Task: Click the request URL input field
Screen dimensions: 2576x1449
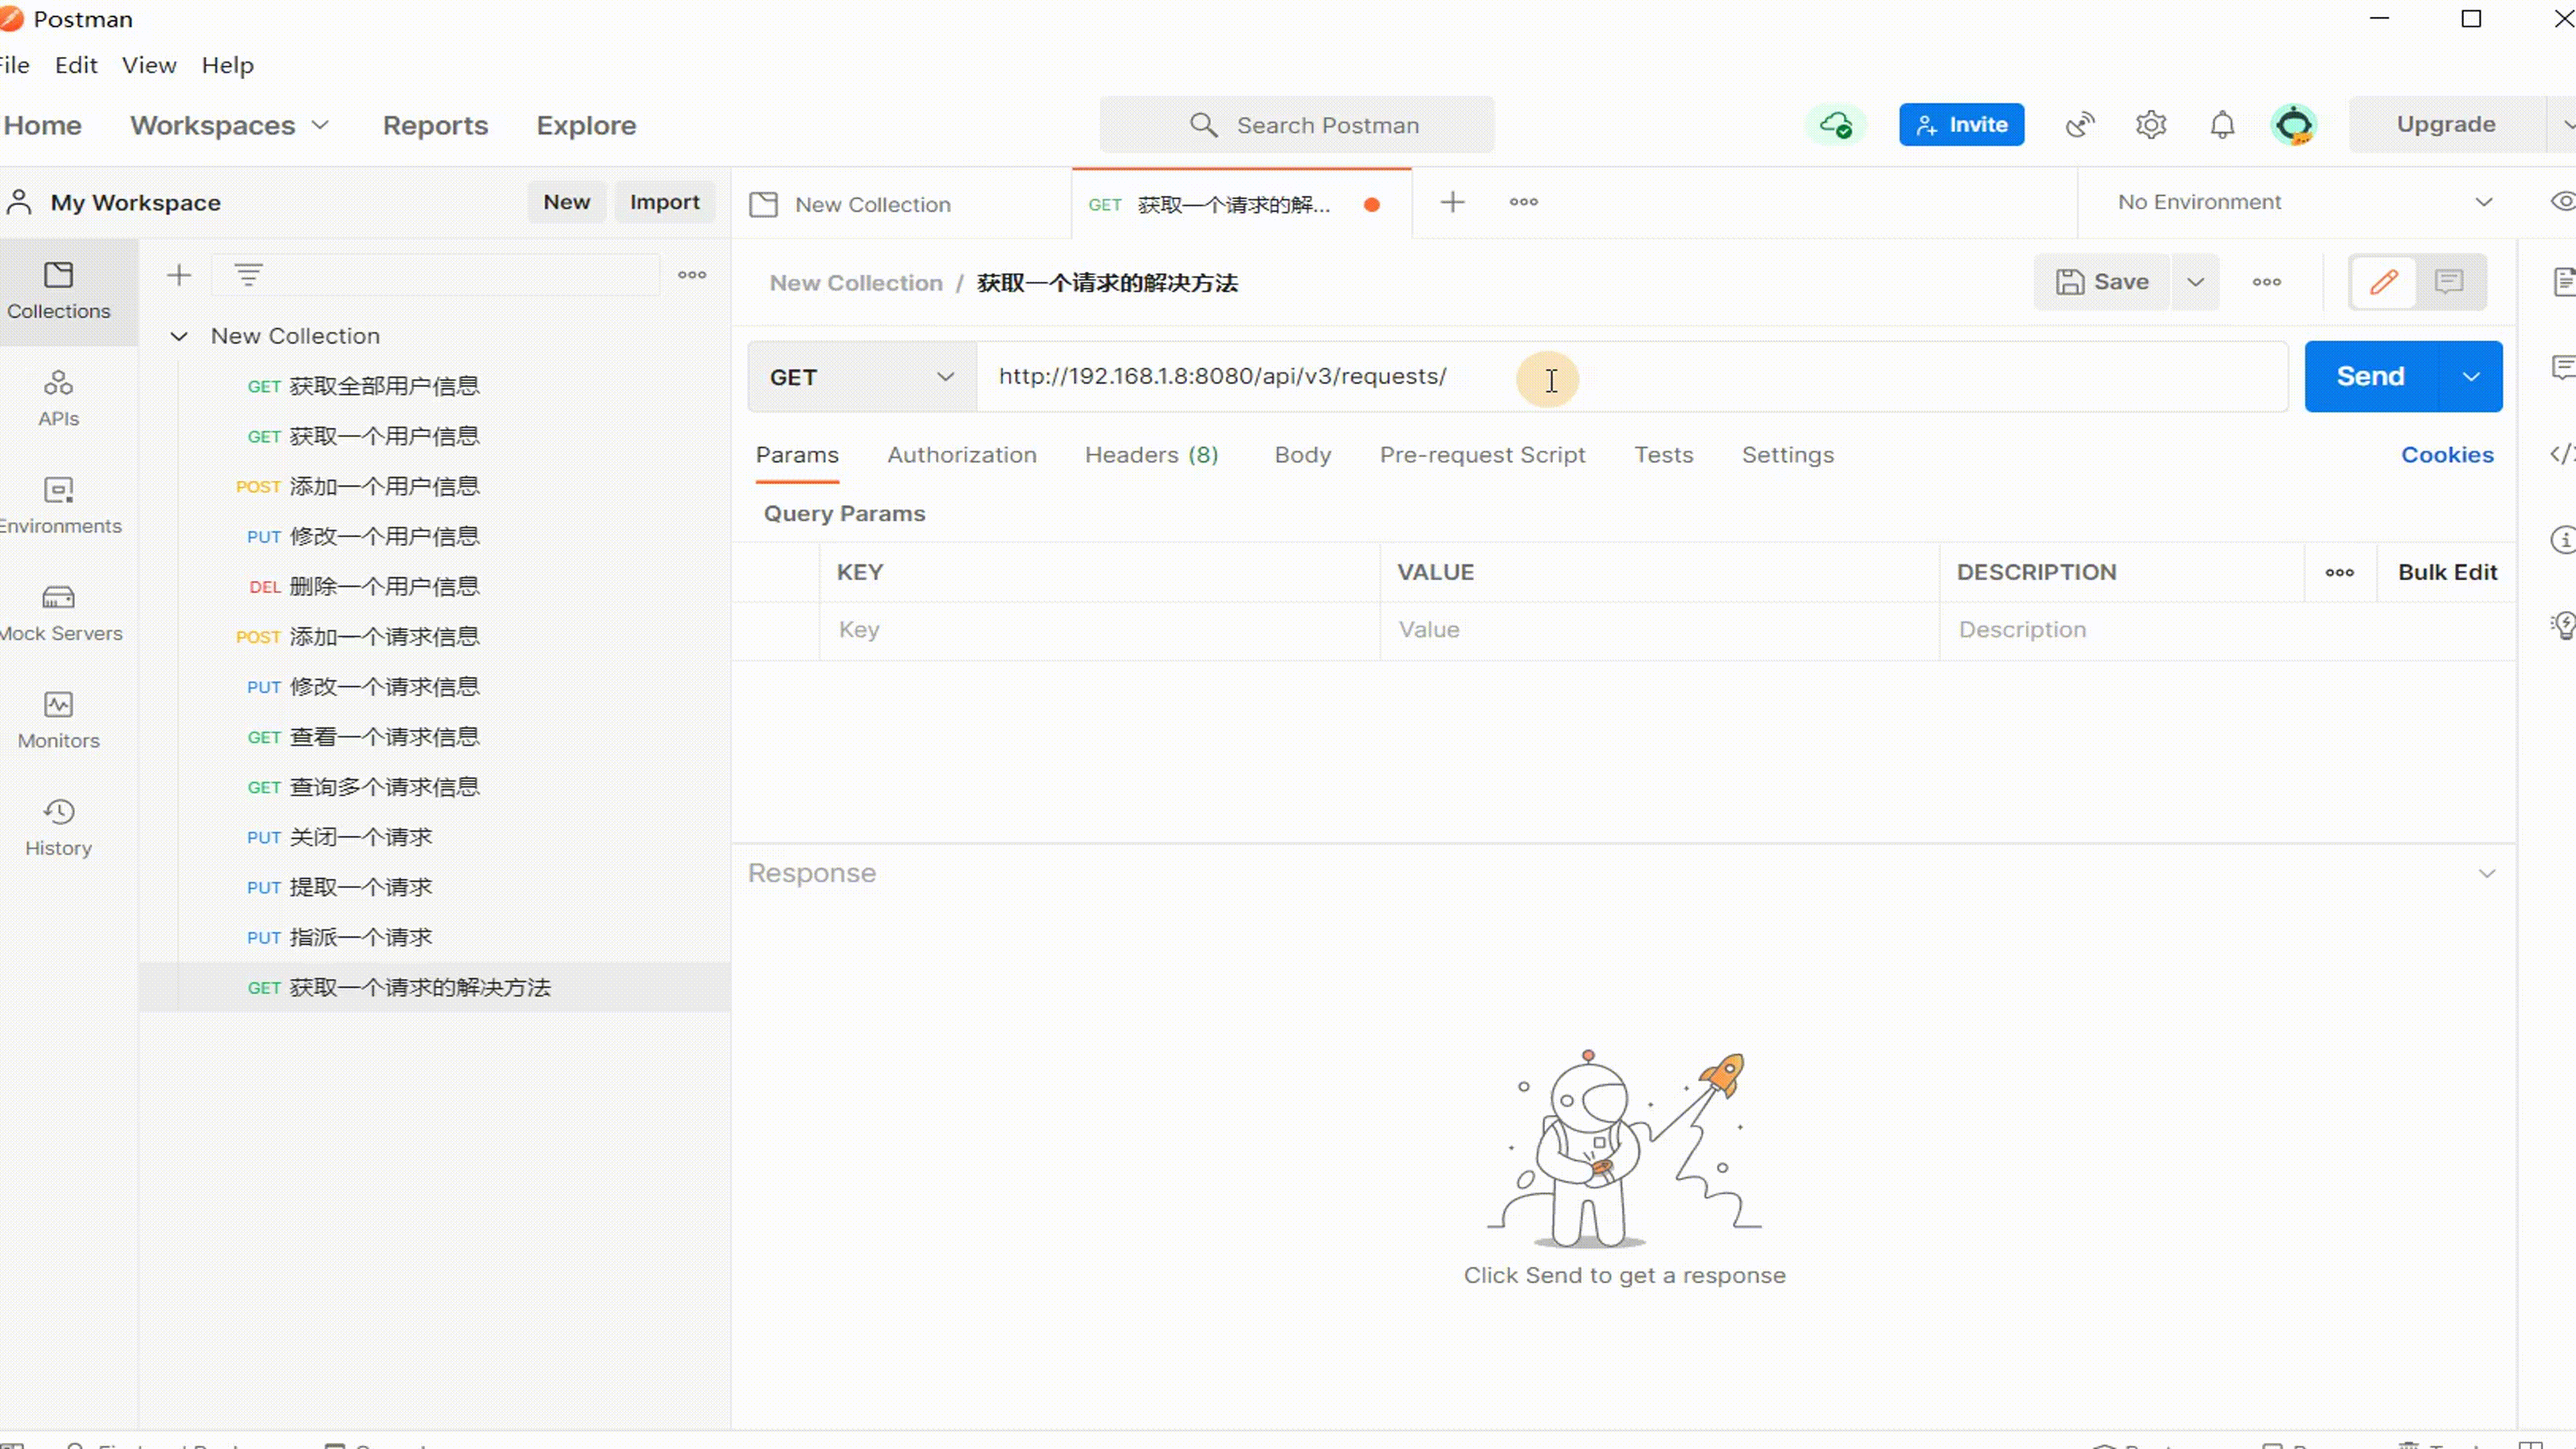Action: click(x=1631, y=377)
